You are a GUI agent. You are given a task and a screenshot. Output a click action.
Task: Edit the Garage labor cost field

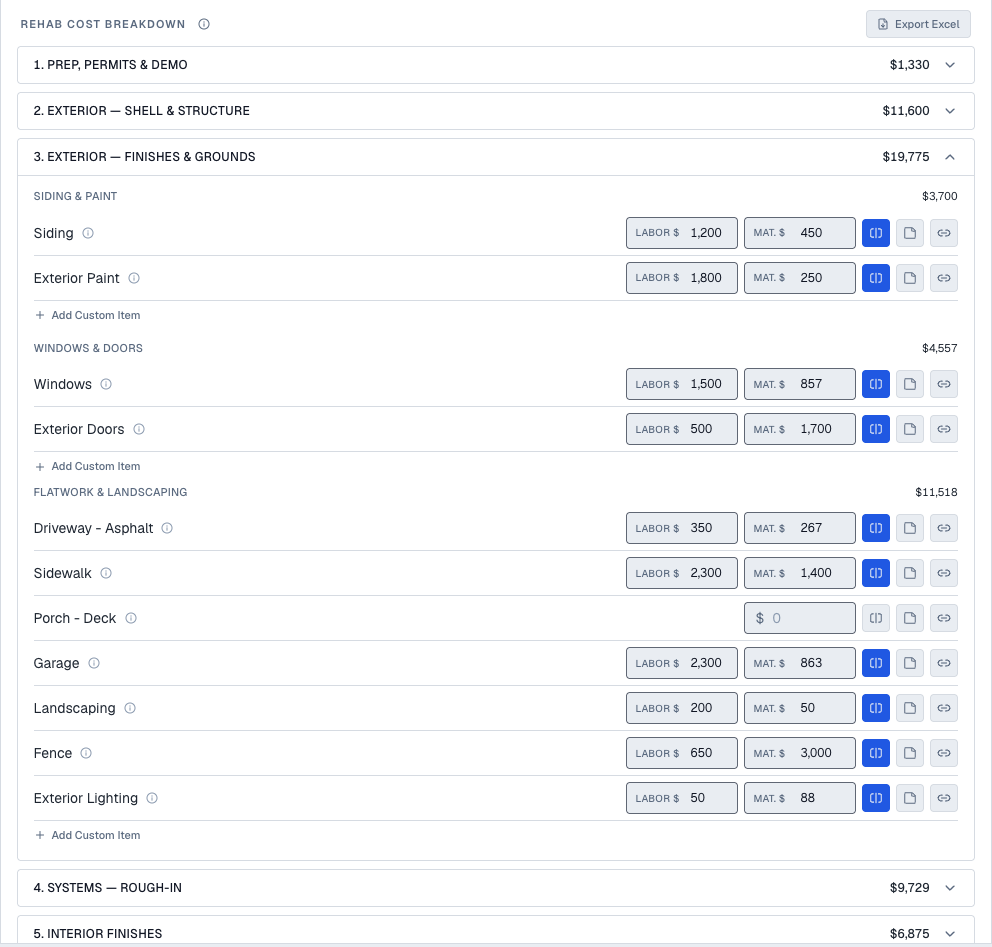[x=682, y=663]
